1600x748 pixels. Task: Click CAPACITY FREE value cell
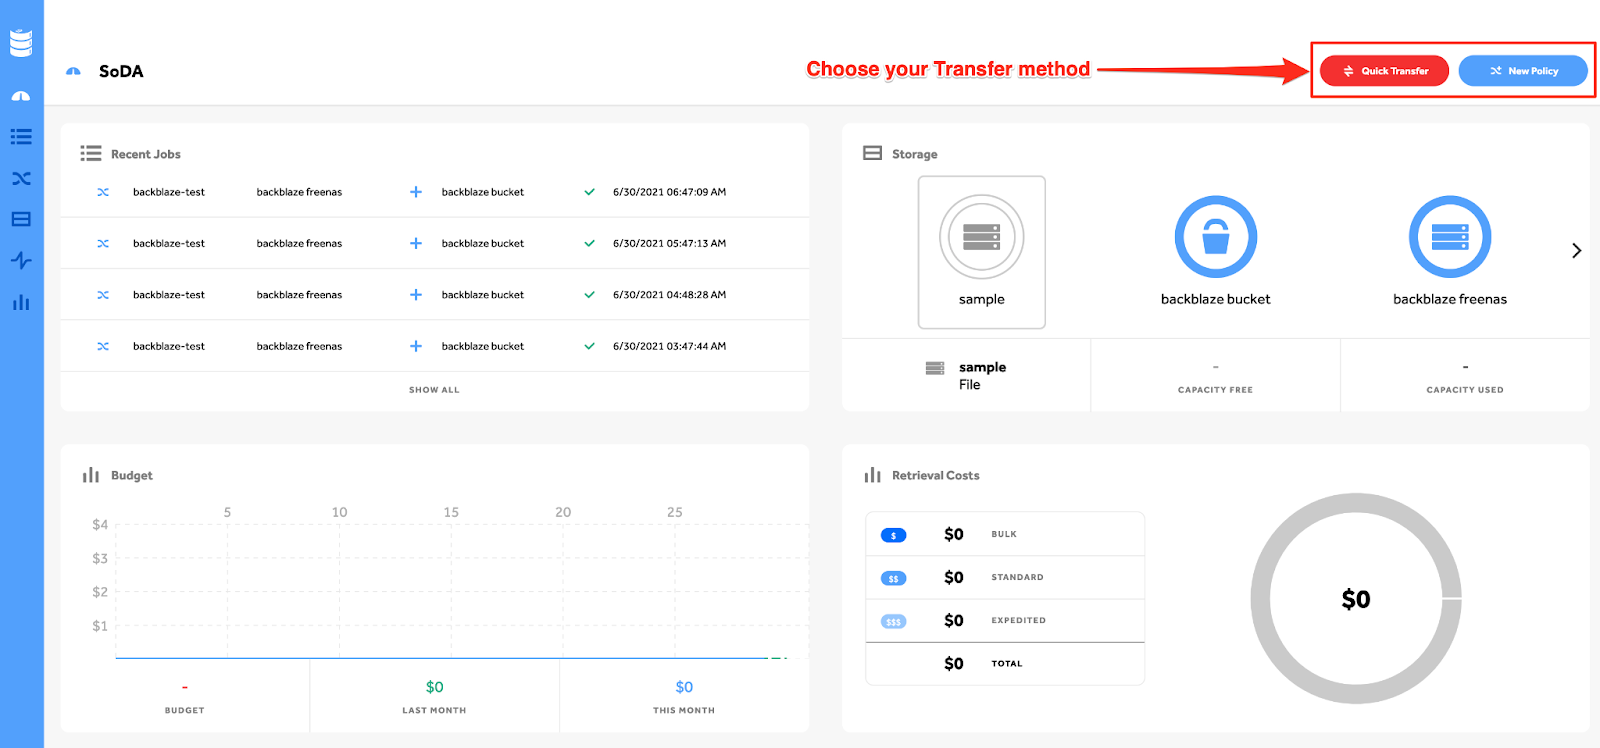pyautogui.click(x=1215, y=375)
